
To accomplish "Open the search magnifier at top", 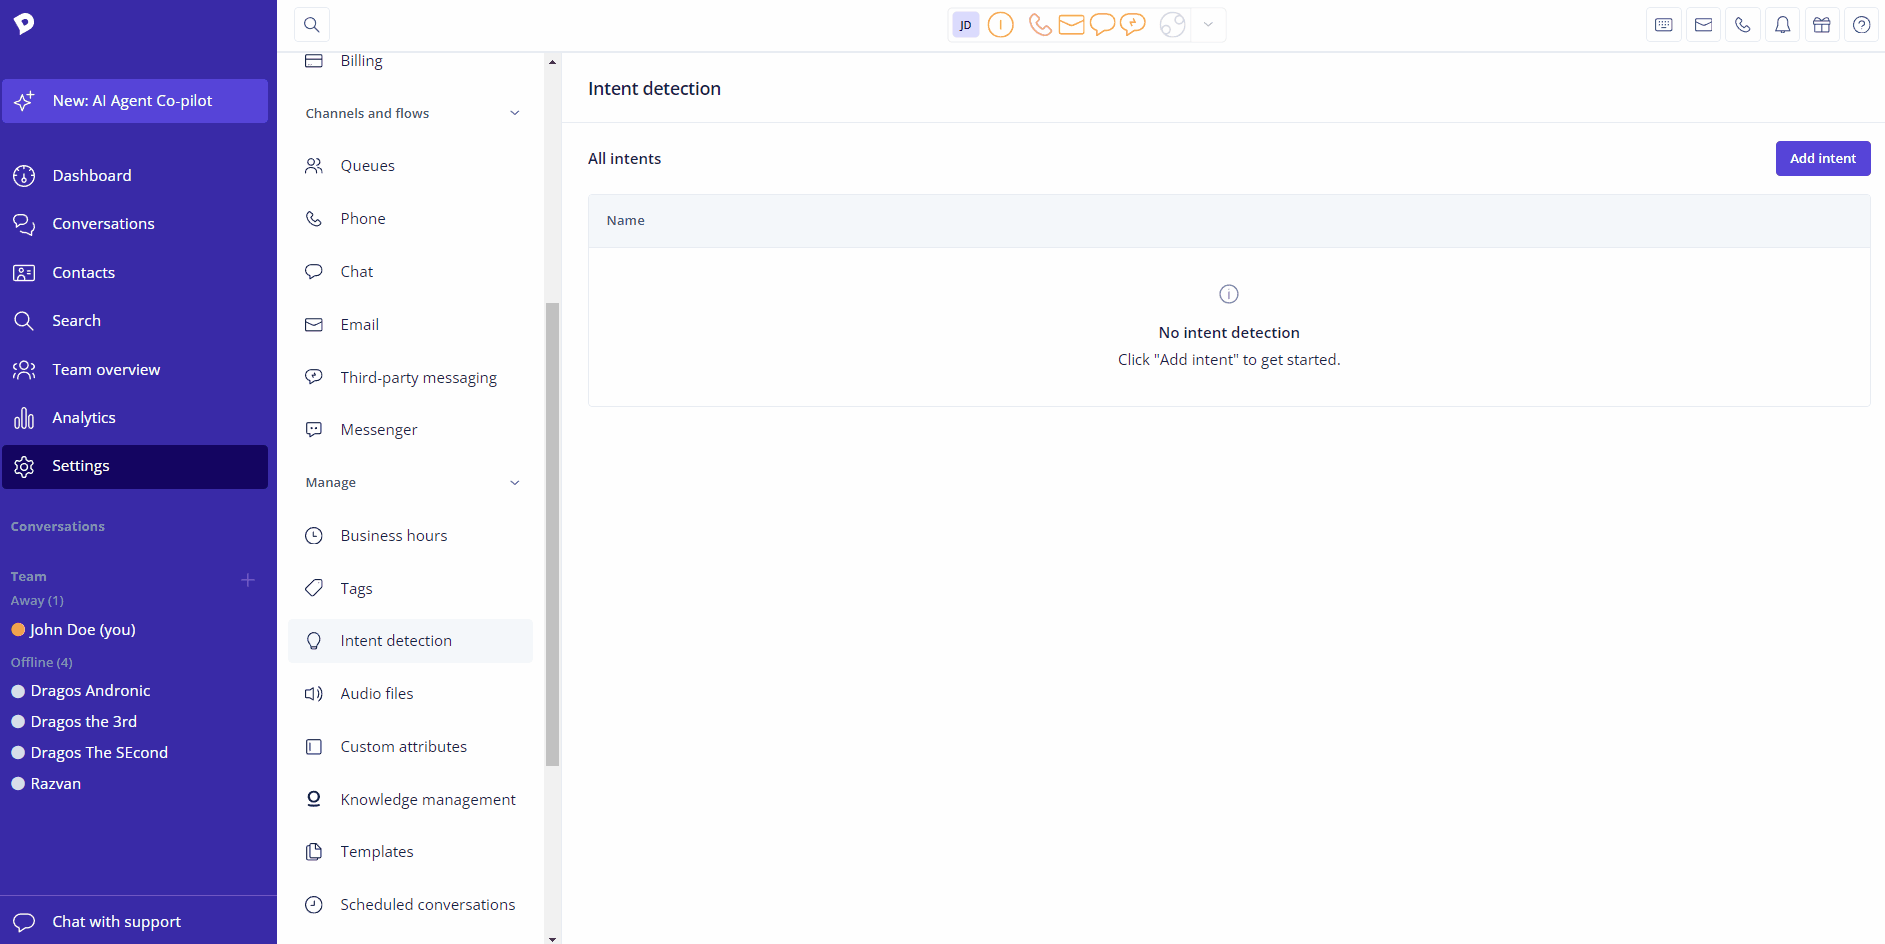I will [312, 25].
